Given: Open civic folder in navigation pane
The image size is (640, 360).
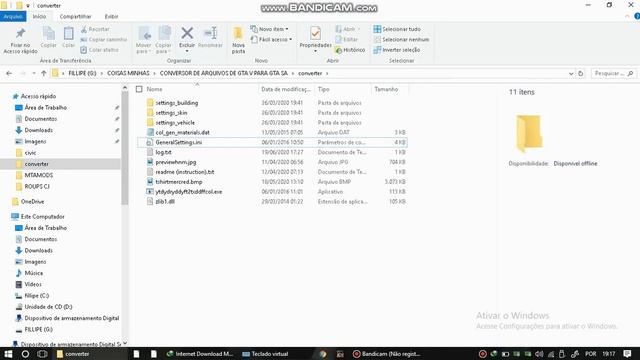Looking at the screenshot, I should click(x=30, y=153).
